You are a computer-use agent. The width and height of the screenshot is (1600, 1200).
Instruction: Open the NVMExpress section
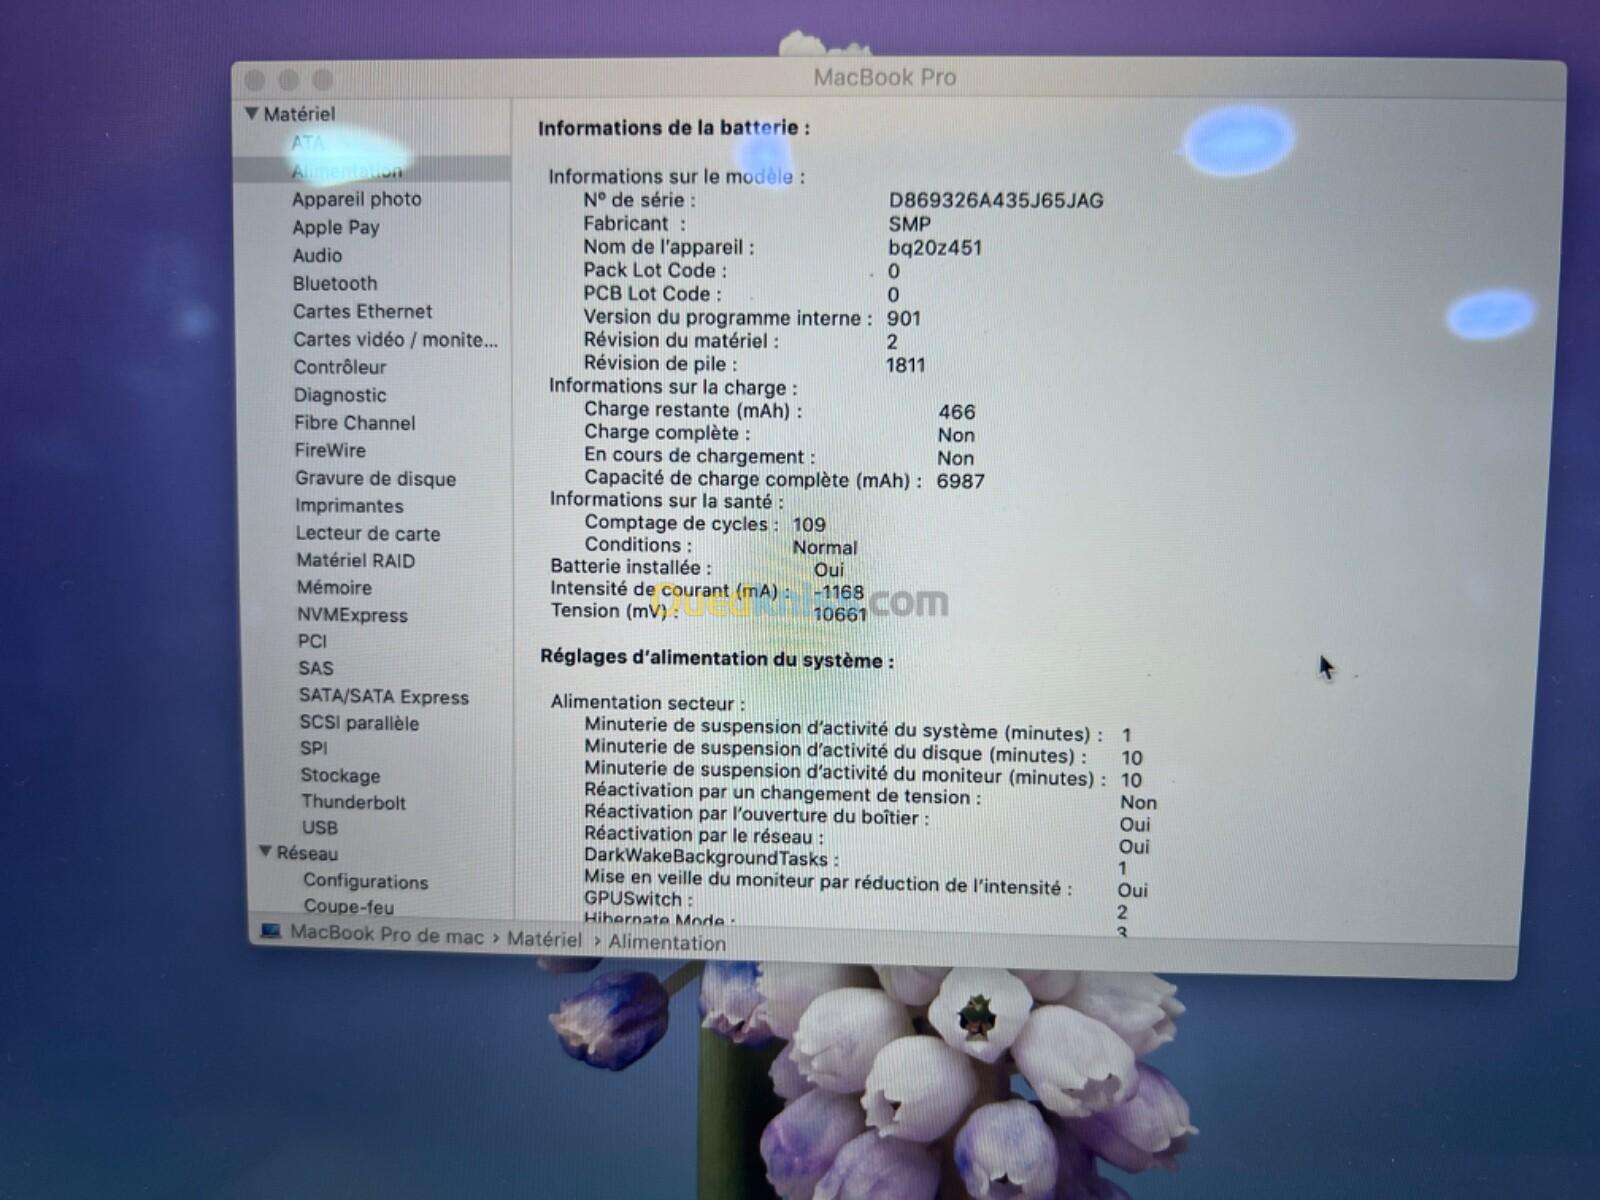(352, 615)
